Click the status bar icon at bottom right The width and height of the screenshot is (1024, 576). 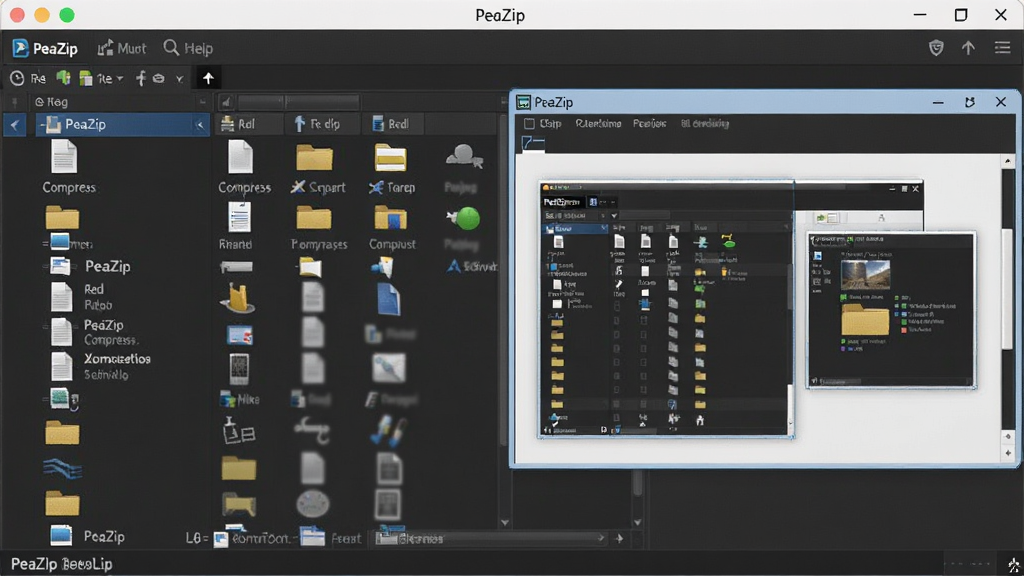pos(1013,565)
